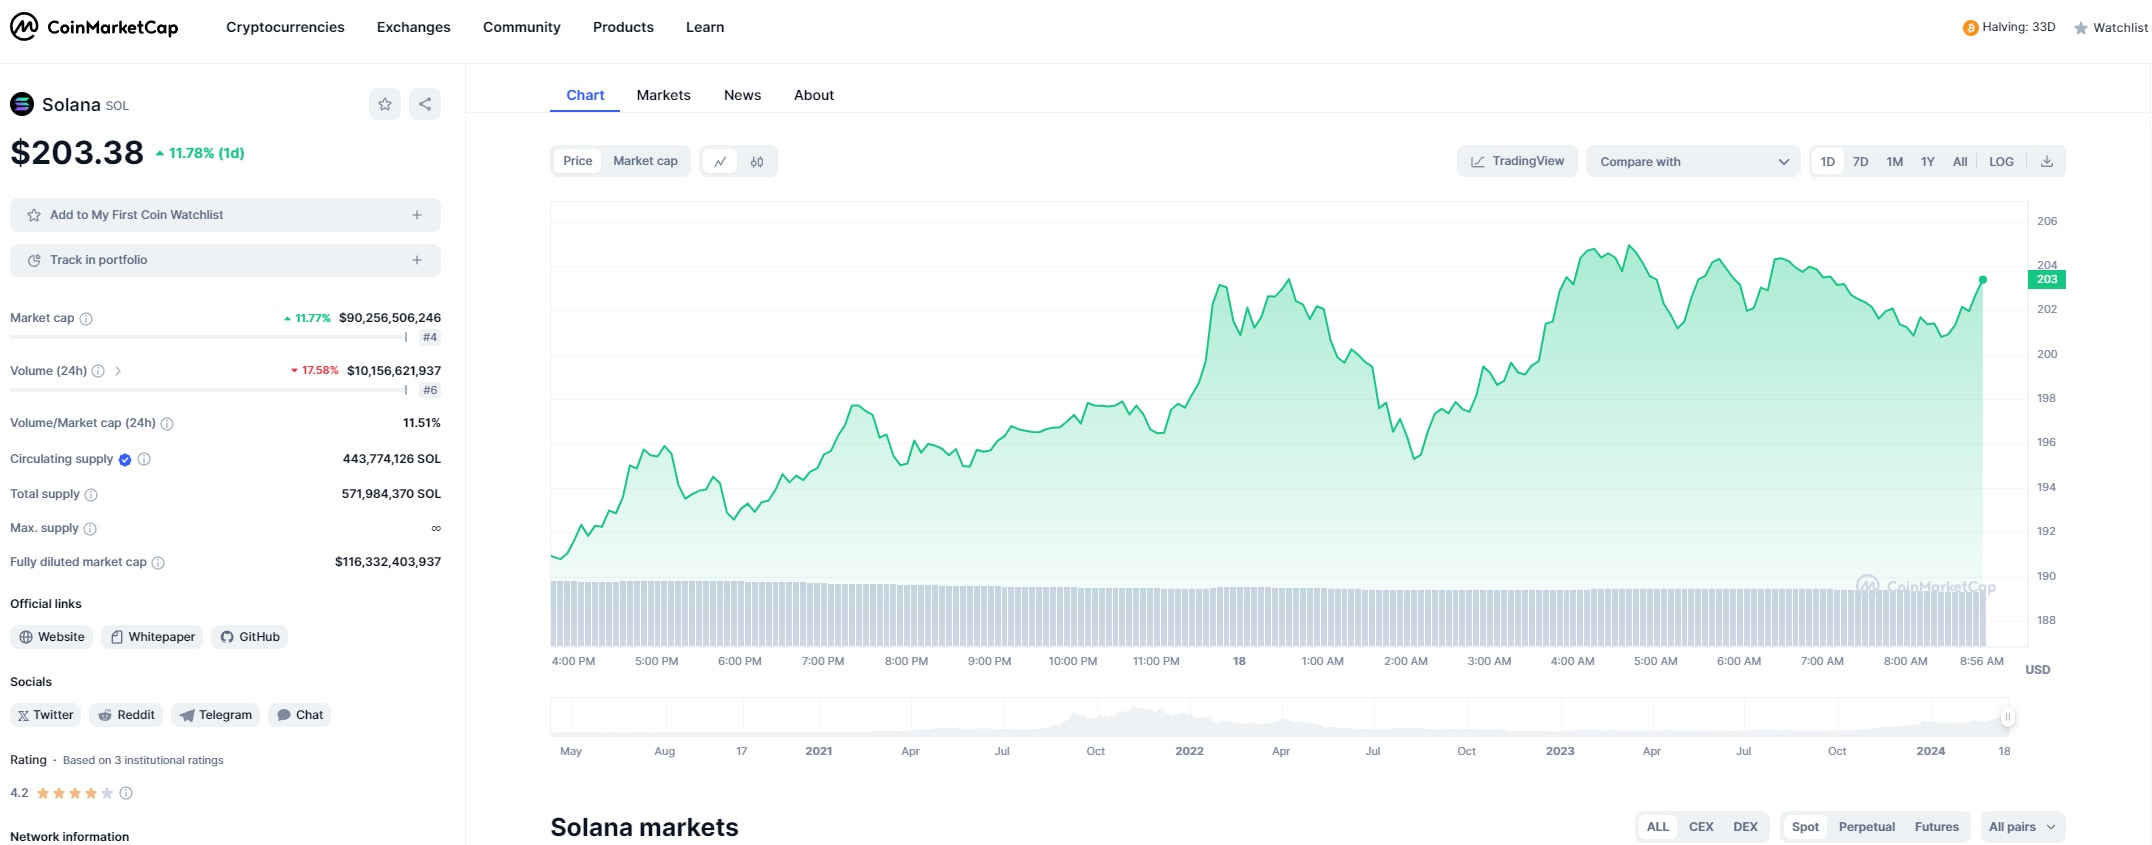Open the Solana Website link
Viewport: 2152px width, 845px height.
coord(52,637)
